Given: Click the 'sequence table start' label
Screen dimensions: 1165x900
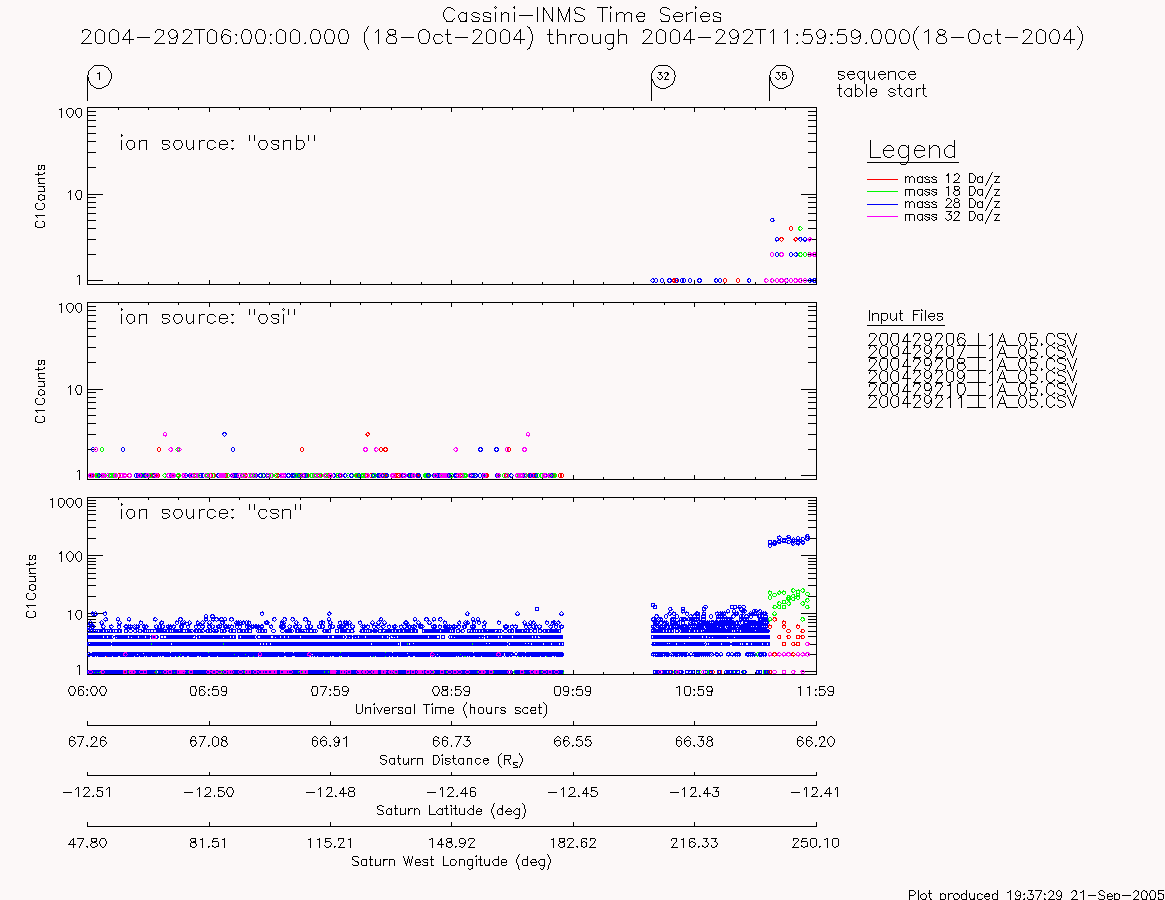Looking at the screenshot, I should pos(882,82).
